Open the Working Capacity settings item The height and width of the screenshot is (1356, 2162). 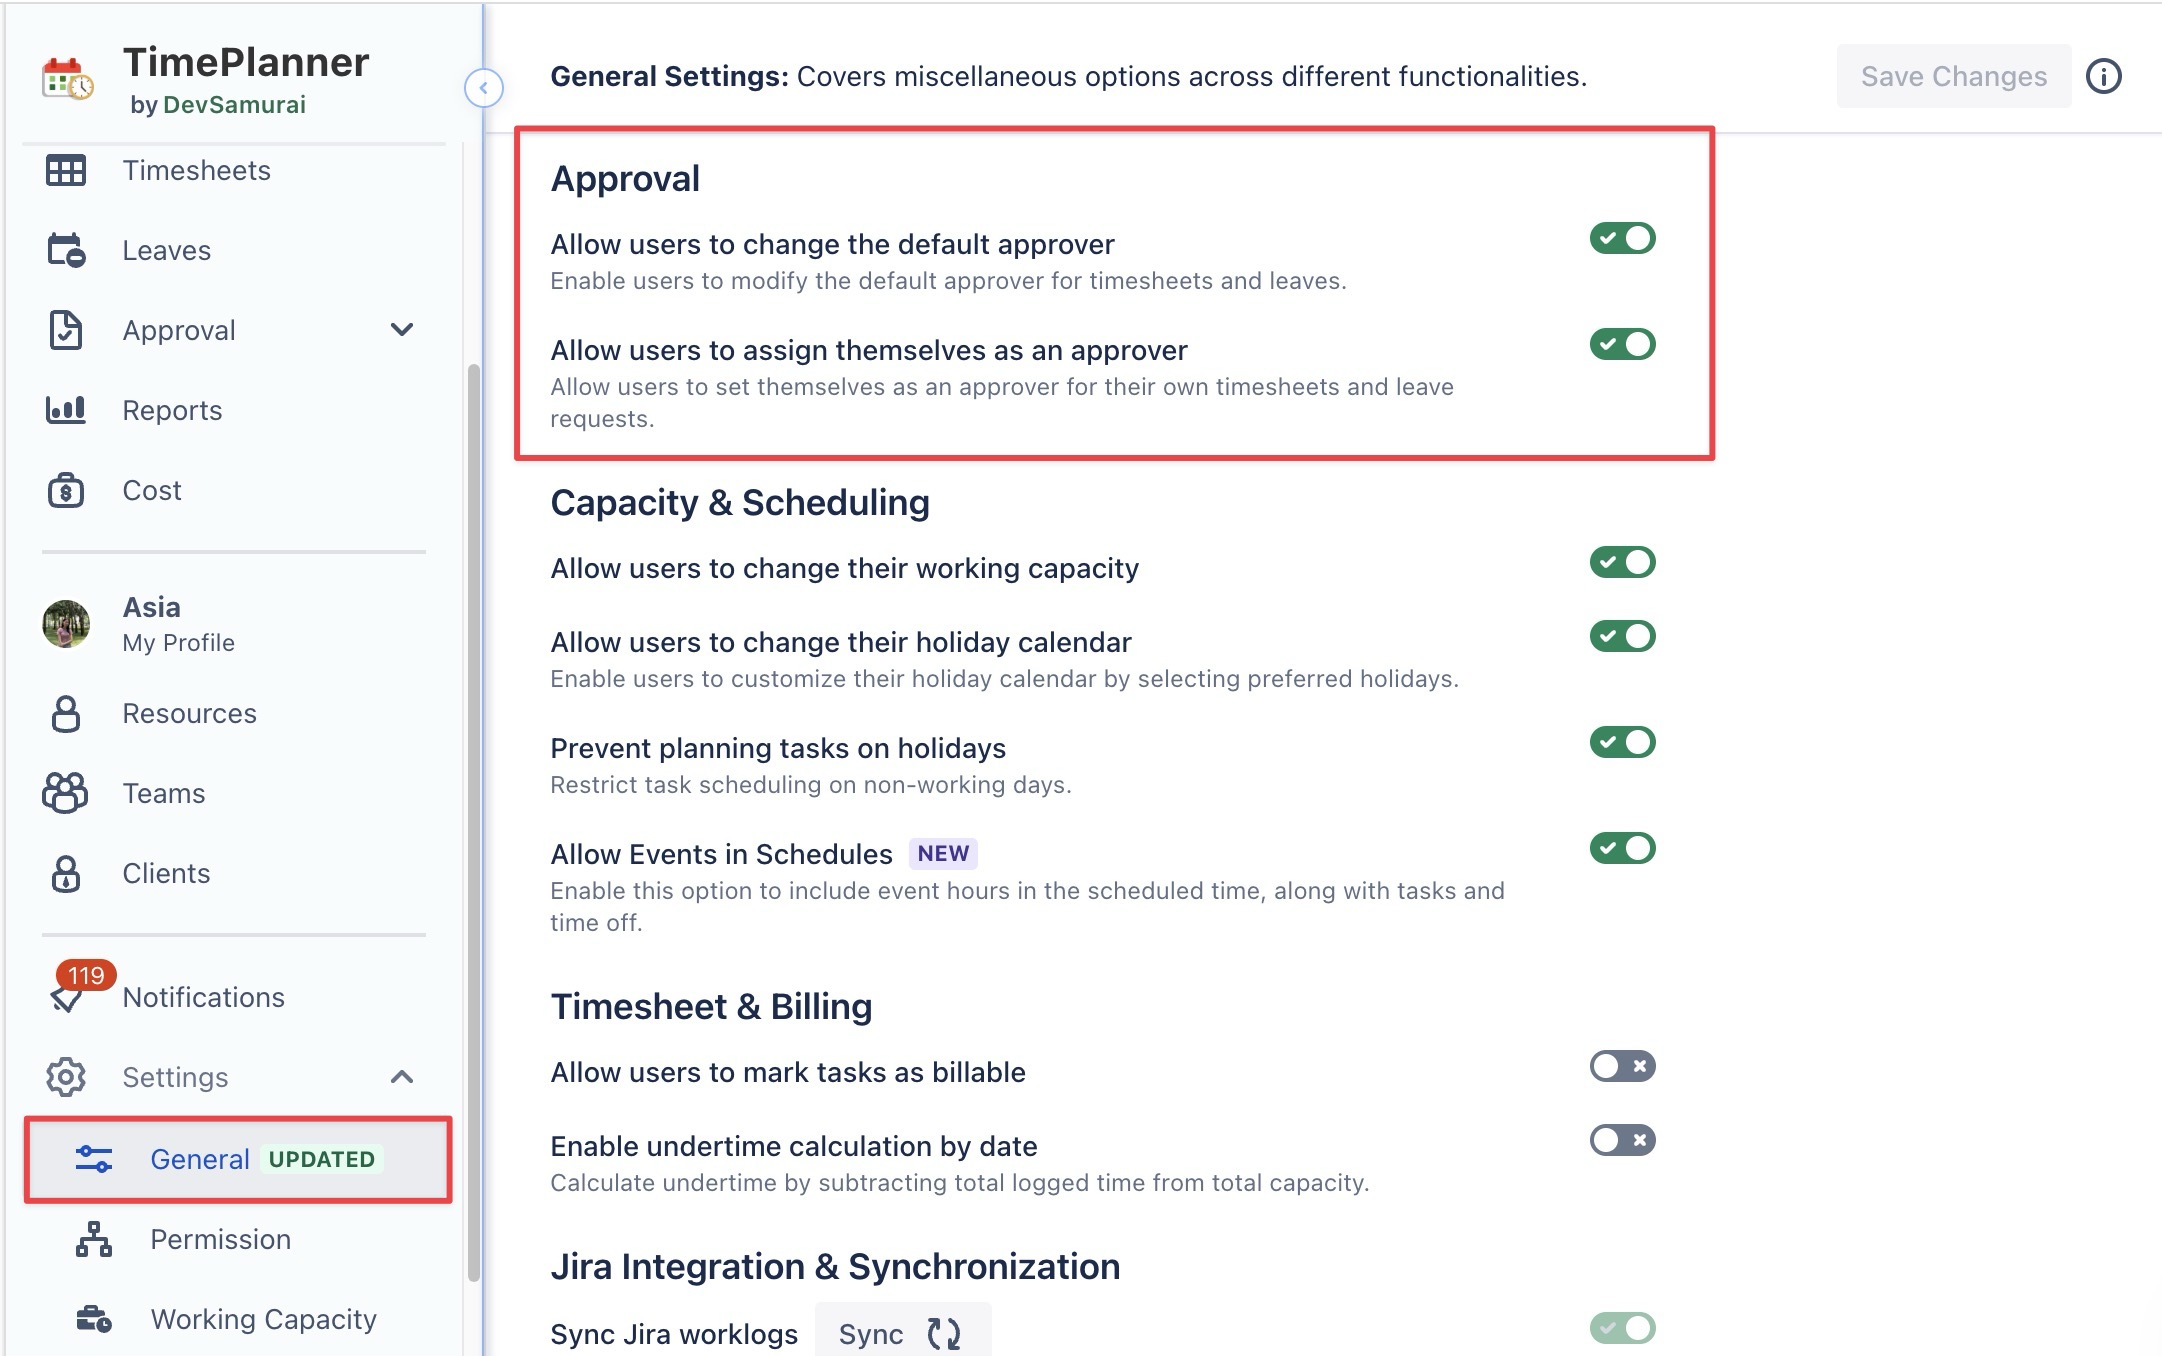(x=263, y=1319)
